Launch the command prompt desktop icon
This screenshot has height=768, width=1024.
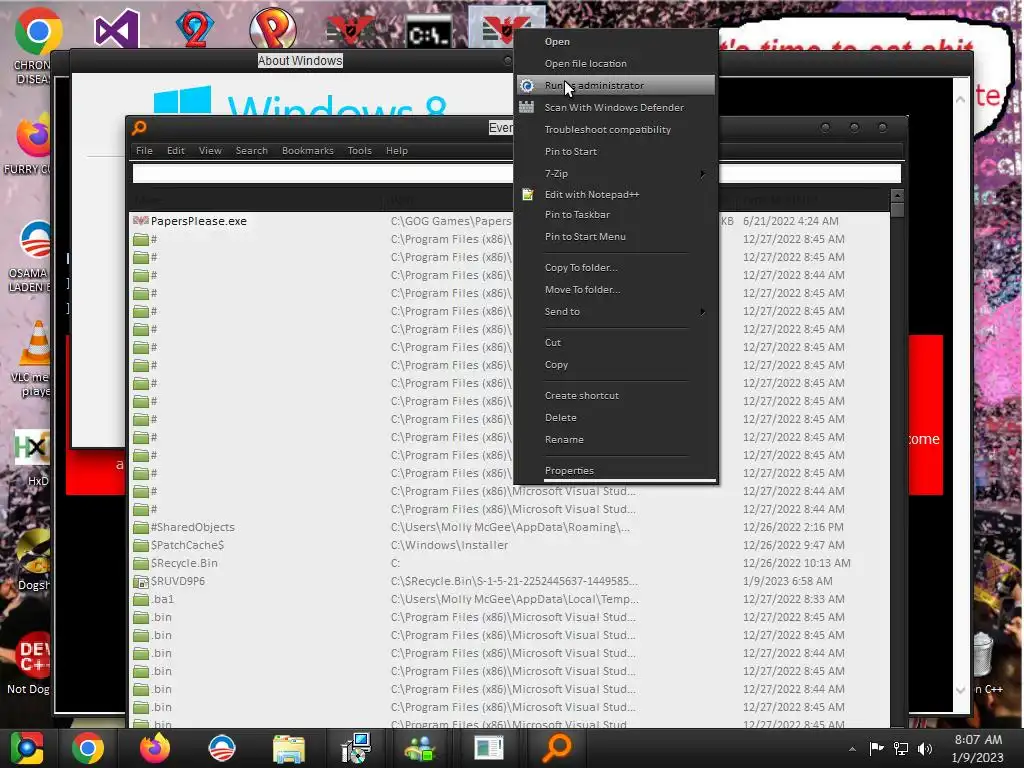[x=428, y=33]
